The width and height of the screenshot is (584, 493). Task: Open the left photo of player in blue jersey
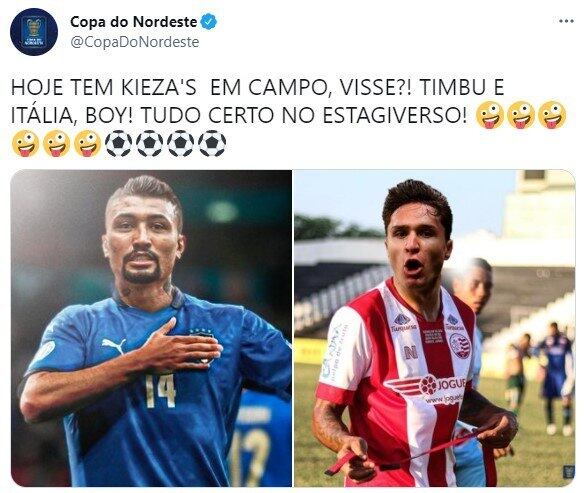pos(151,328)
